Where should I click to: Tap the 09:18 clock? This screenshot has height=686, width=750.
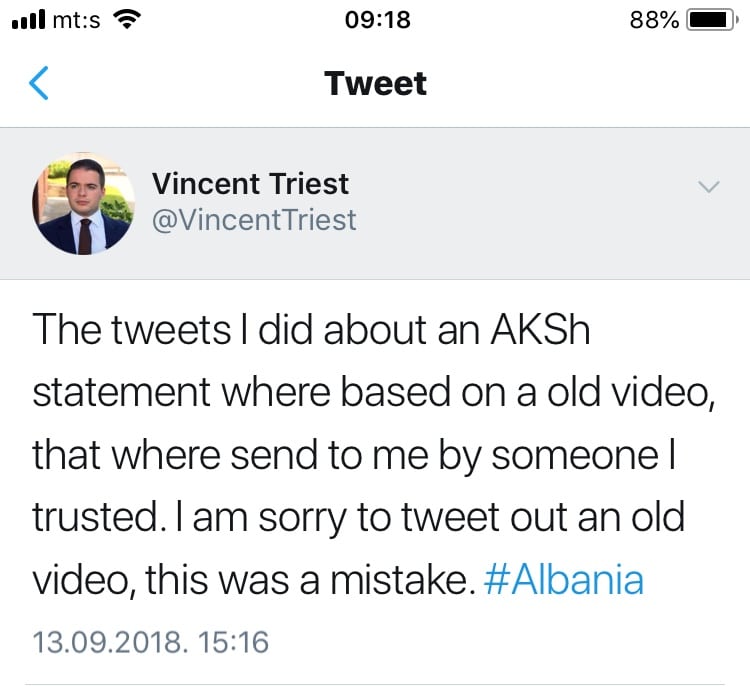point(375,19)
